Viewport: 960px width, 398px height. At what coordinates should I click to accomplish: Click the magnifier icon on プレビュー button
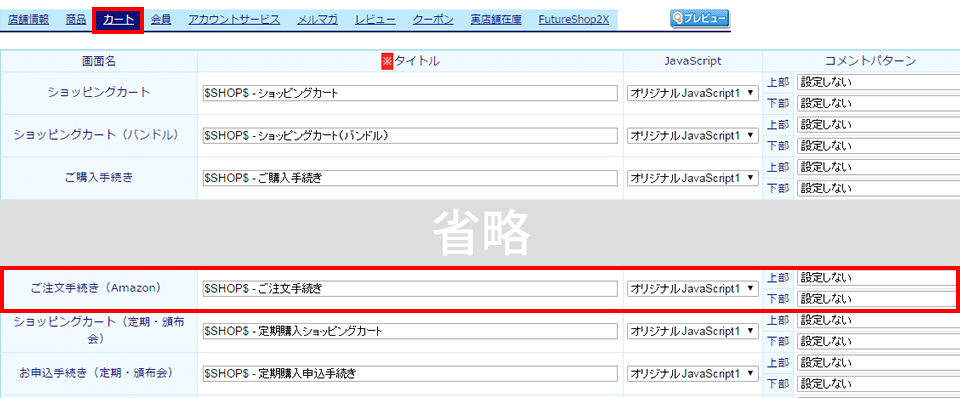677,19
